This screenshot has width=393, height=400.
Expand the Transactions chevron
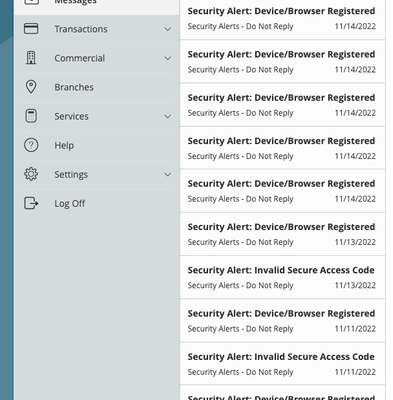click(x=168, y=29)
